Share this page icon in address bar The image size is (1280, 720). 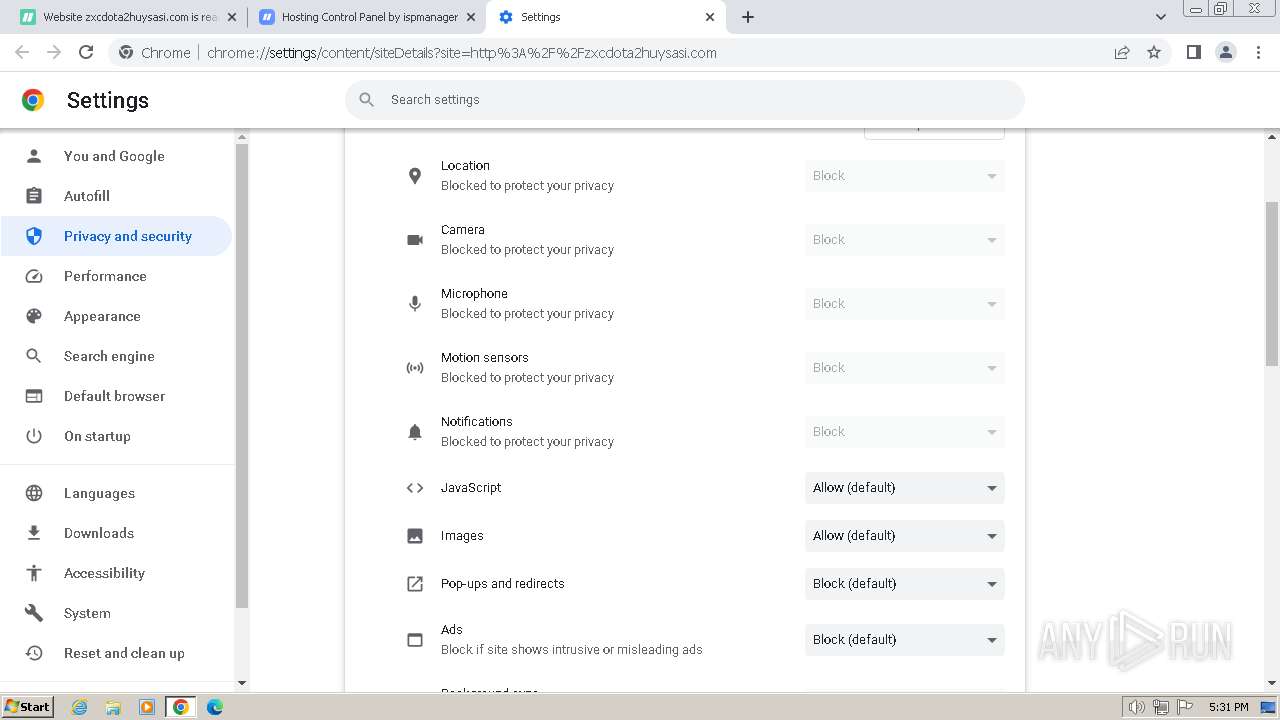pos(1122,52)
